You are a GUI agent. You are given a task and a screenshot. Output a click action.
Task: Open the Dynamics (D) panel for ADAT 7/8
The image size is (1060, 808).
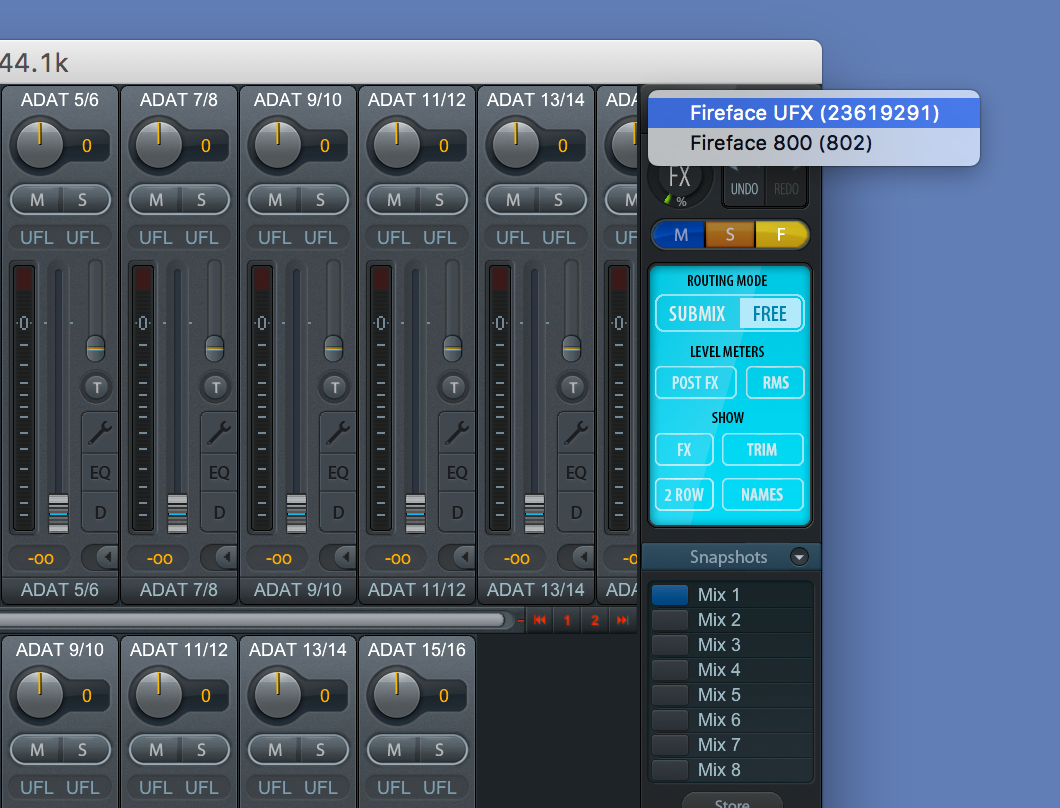(x=219, y=513)
